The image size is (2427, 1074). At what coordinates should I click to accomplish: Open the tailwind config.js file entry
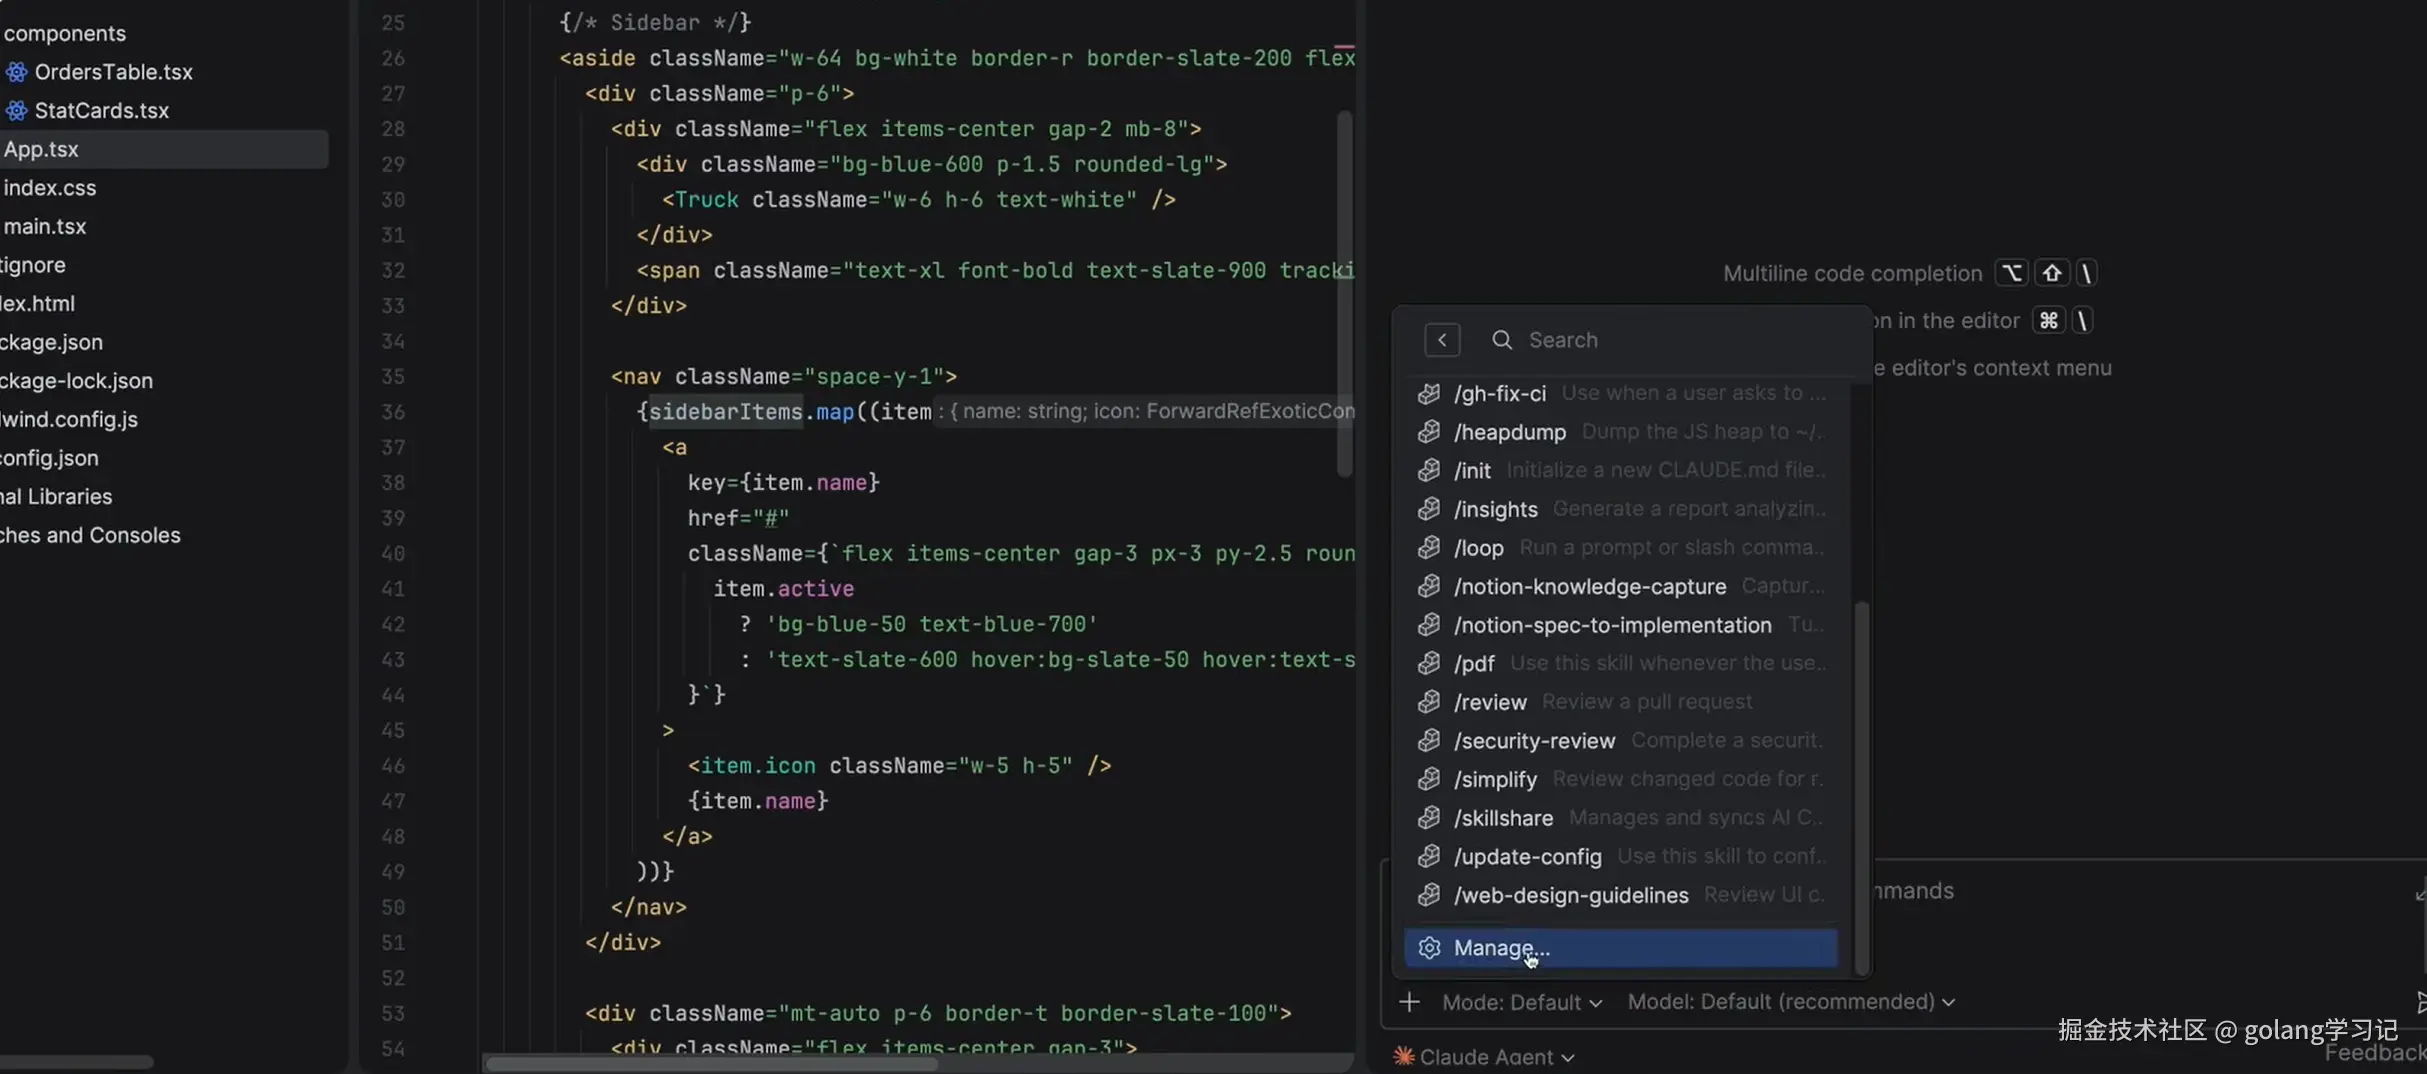(x=69, y=419)
